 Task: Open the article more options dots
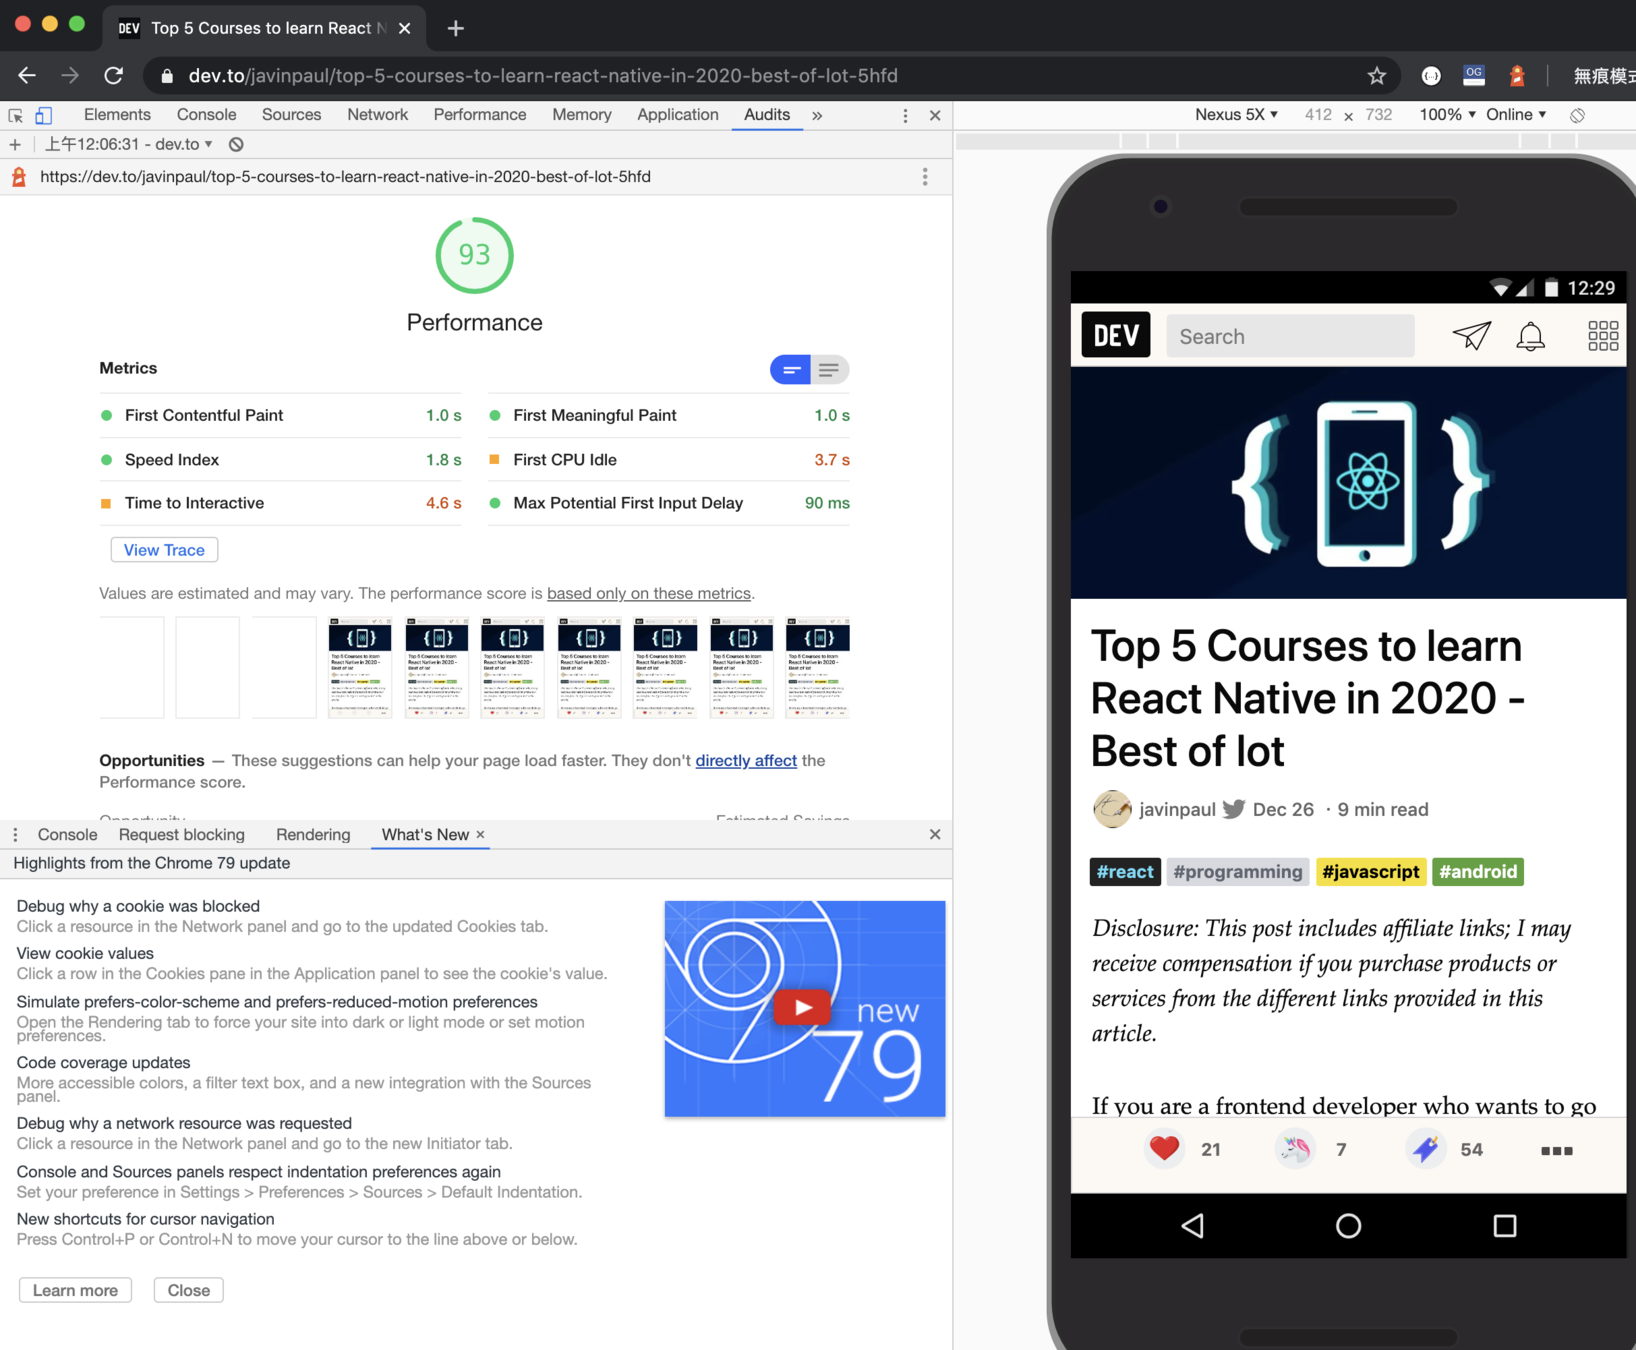[1556, 1151]
